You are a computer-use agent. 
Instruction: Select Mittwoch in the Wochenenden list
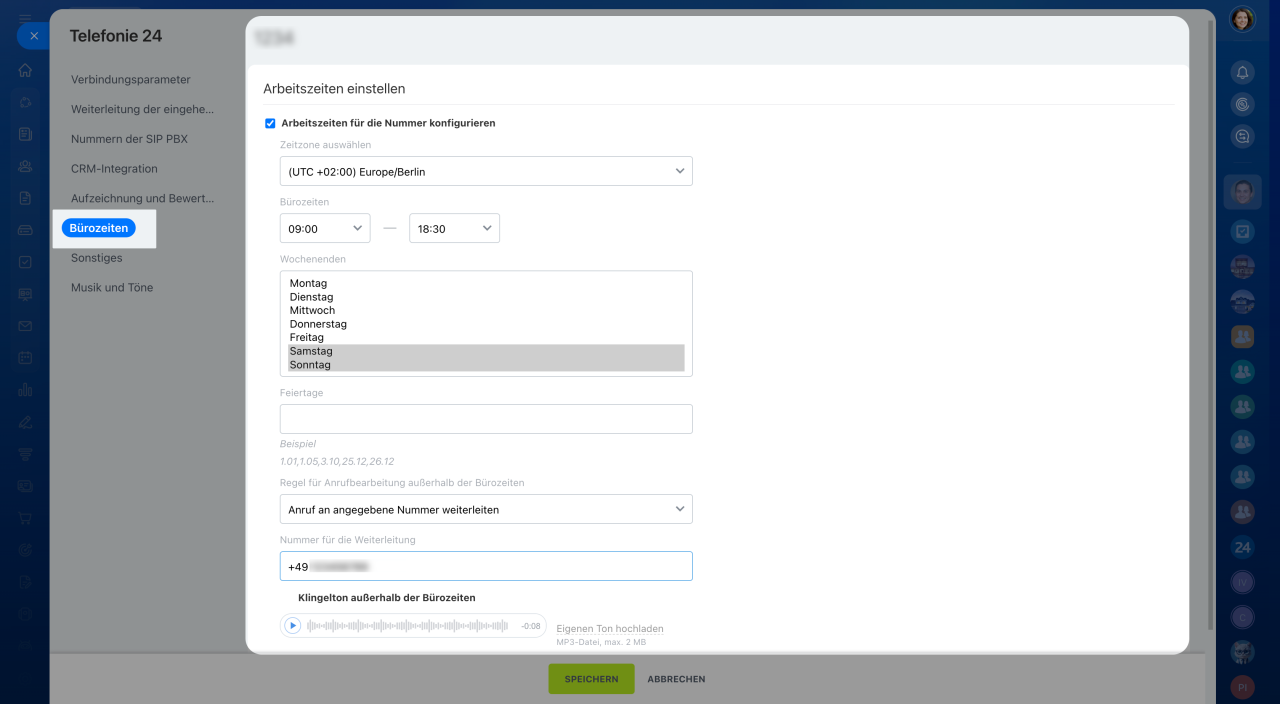point(486,310)
